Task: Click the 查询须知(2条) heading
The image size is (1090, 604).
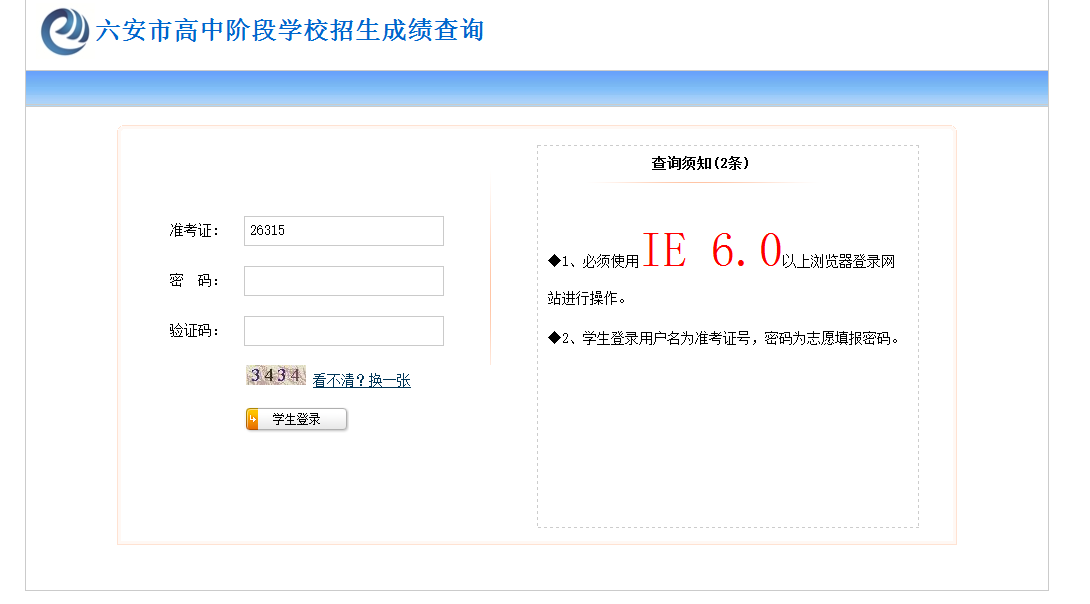Action: click(700, 163)
